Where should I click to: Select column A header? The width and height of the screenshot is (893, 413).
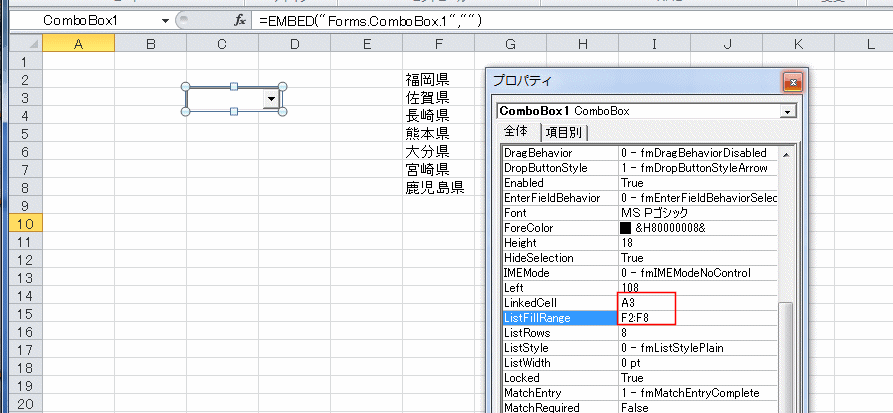coord(79,43)
